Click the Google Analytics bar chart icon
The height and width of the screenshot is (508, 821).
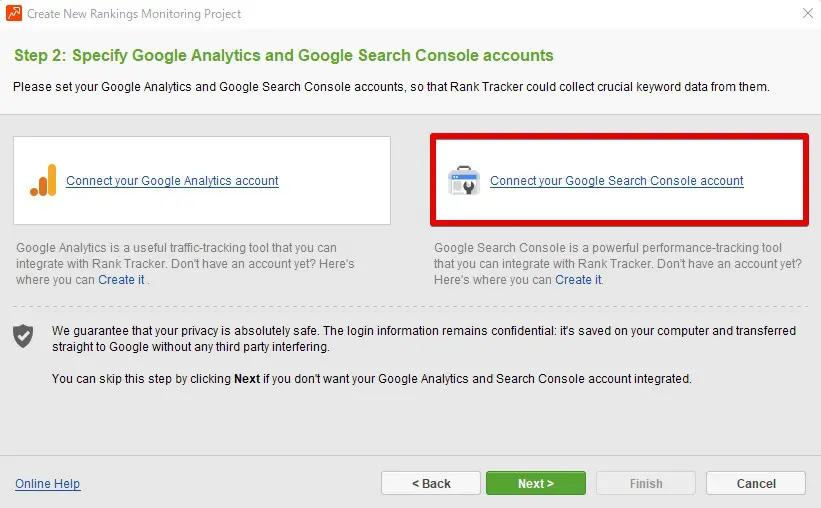(x=43, y=181)
